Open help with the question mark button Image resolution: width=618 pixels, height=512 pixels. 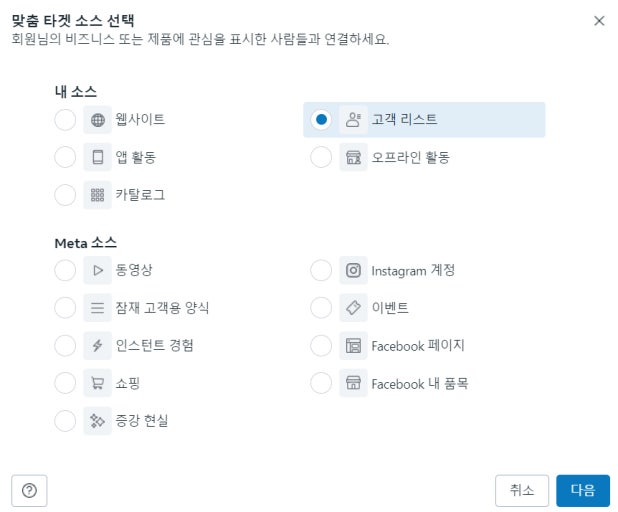click(x=29, y=491)
